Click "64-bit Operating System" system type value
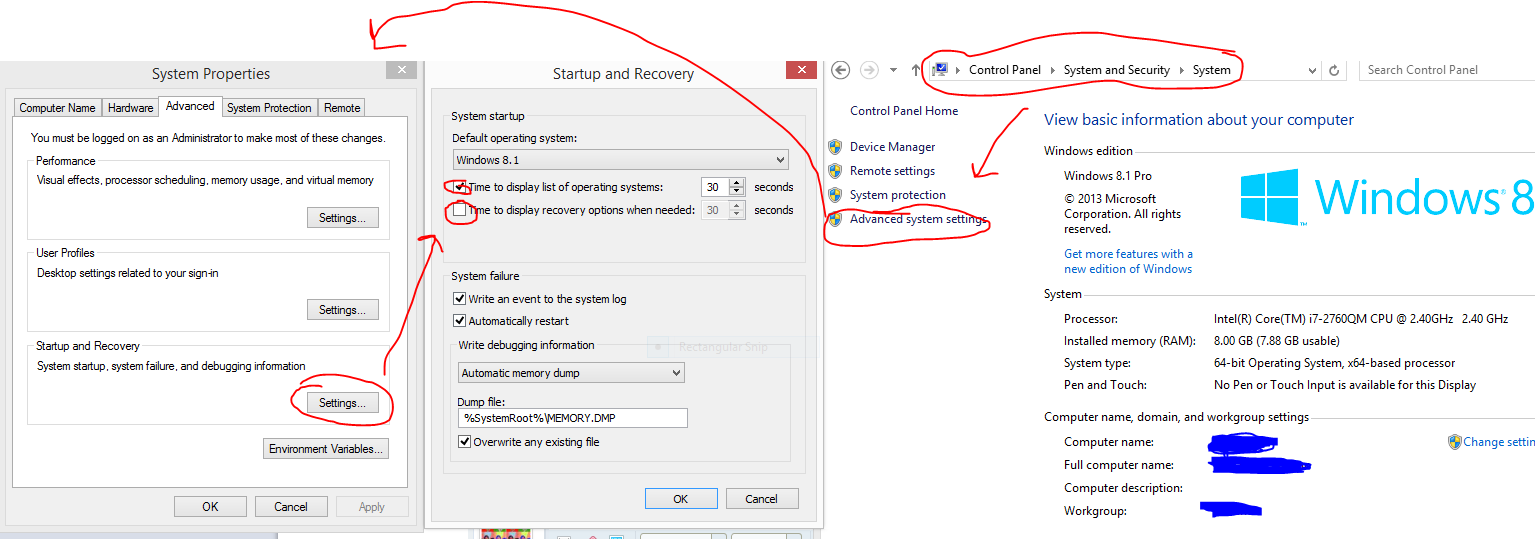The image size is (1535, 539). pos(1335,363)
